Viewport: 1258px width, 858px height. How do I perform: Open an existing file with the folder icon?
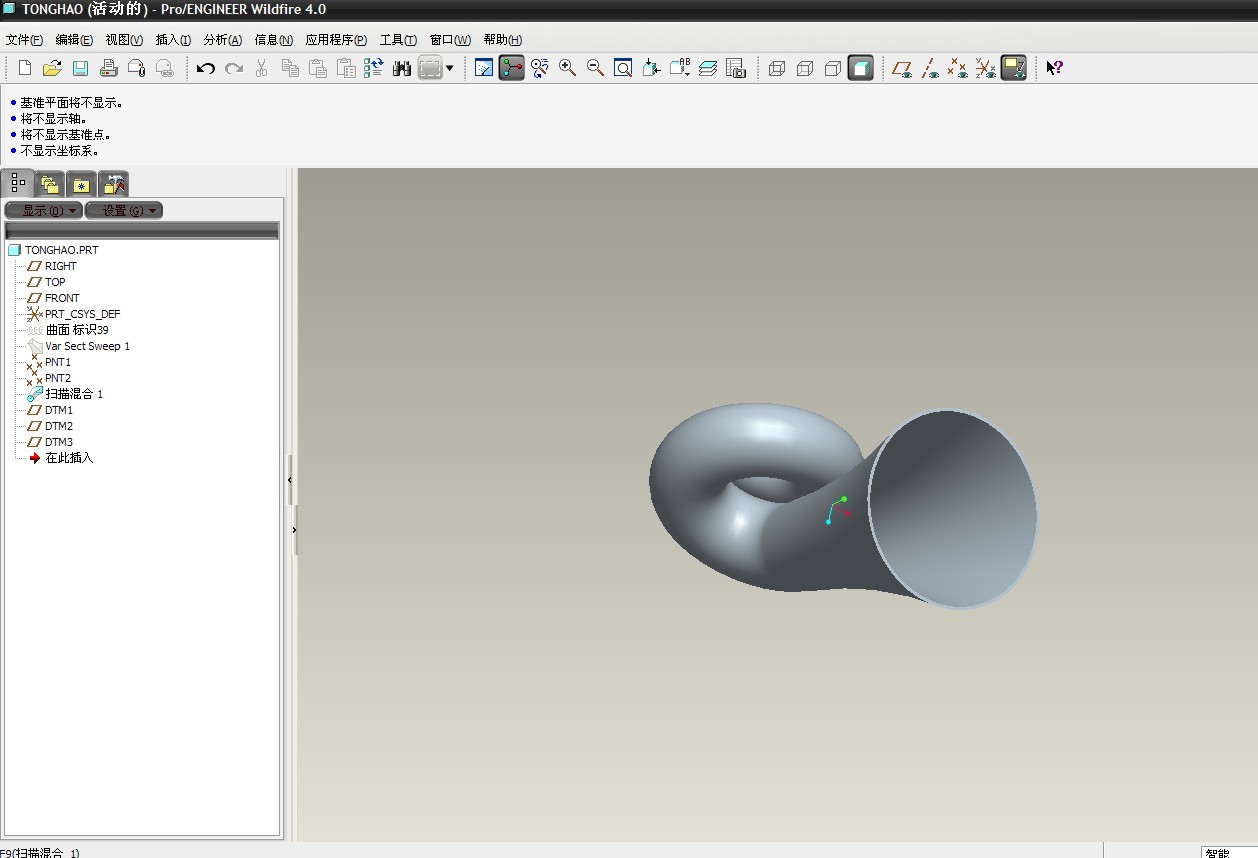[53, 68]
